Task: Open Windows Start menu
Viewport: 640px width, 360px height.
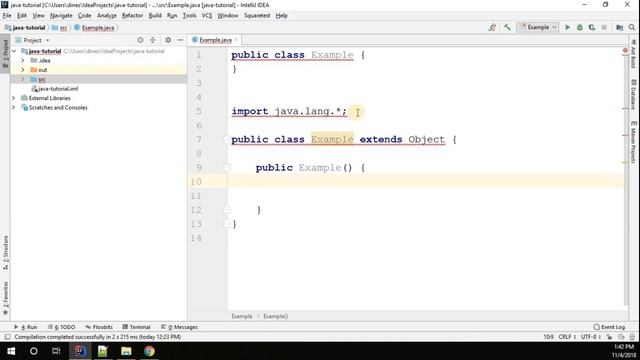Action: [11, 351]
